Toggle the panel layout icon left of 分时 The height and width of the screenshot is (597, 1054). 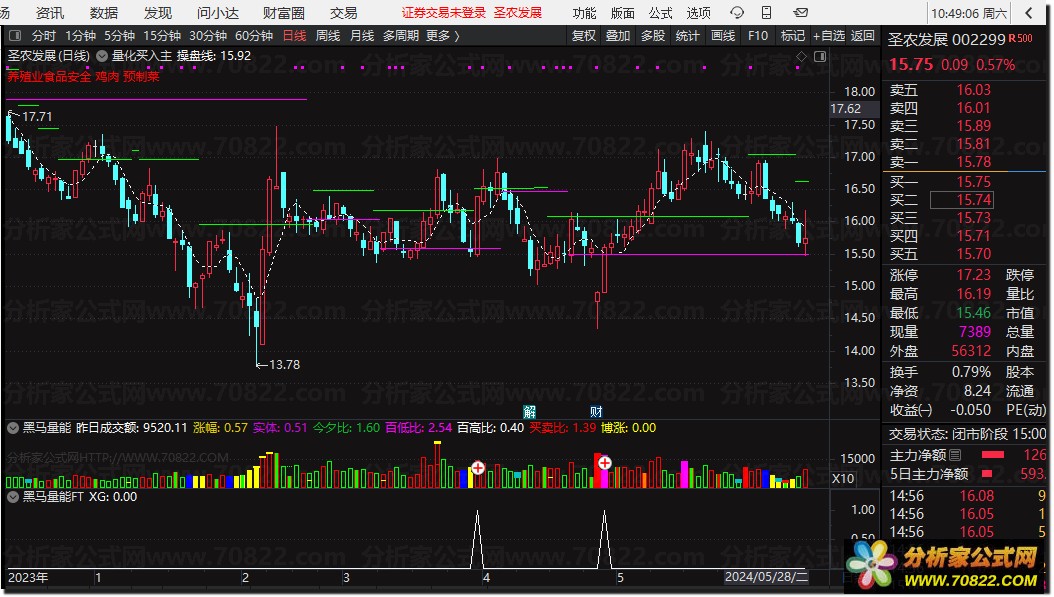point(15,36)
